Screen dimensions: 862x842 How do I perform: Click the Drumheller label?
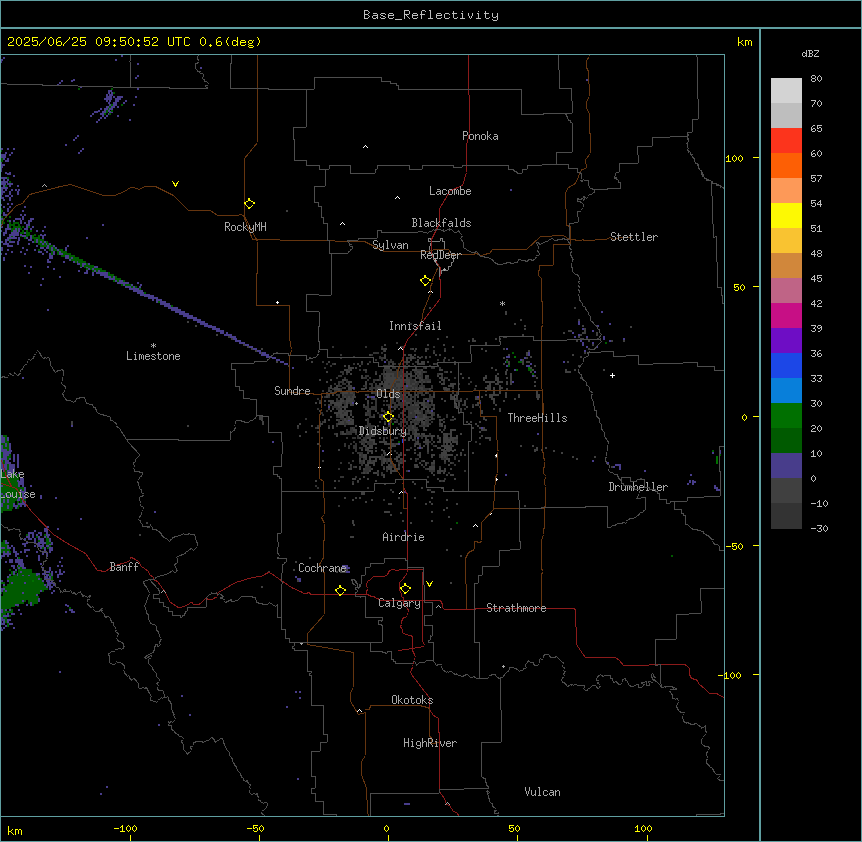pyautogui.click(x=638, y=487)
